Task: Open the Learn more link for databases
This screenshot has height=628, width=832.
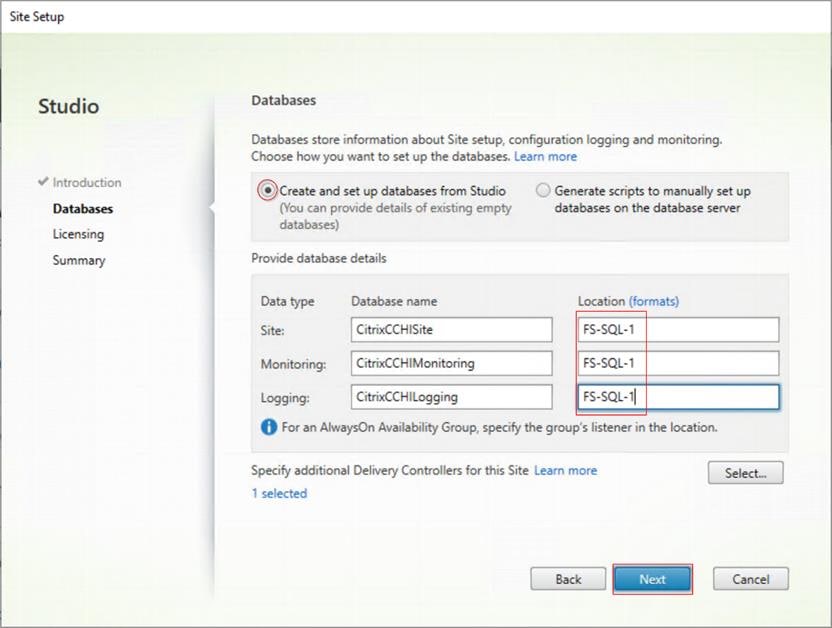Action: point(545,156)
